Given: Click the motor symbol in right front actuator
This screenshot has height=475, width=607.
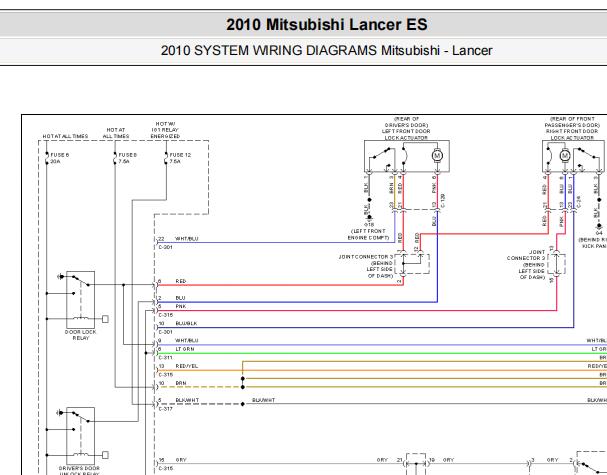Looking at the screenshot, I should (565, 156).
